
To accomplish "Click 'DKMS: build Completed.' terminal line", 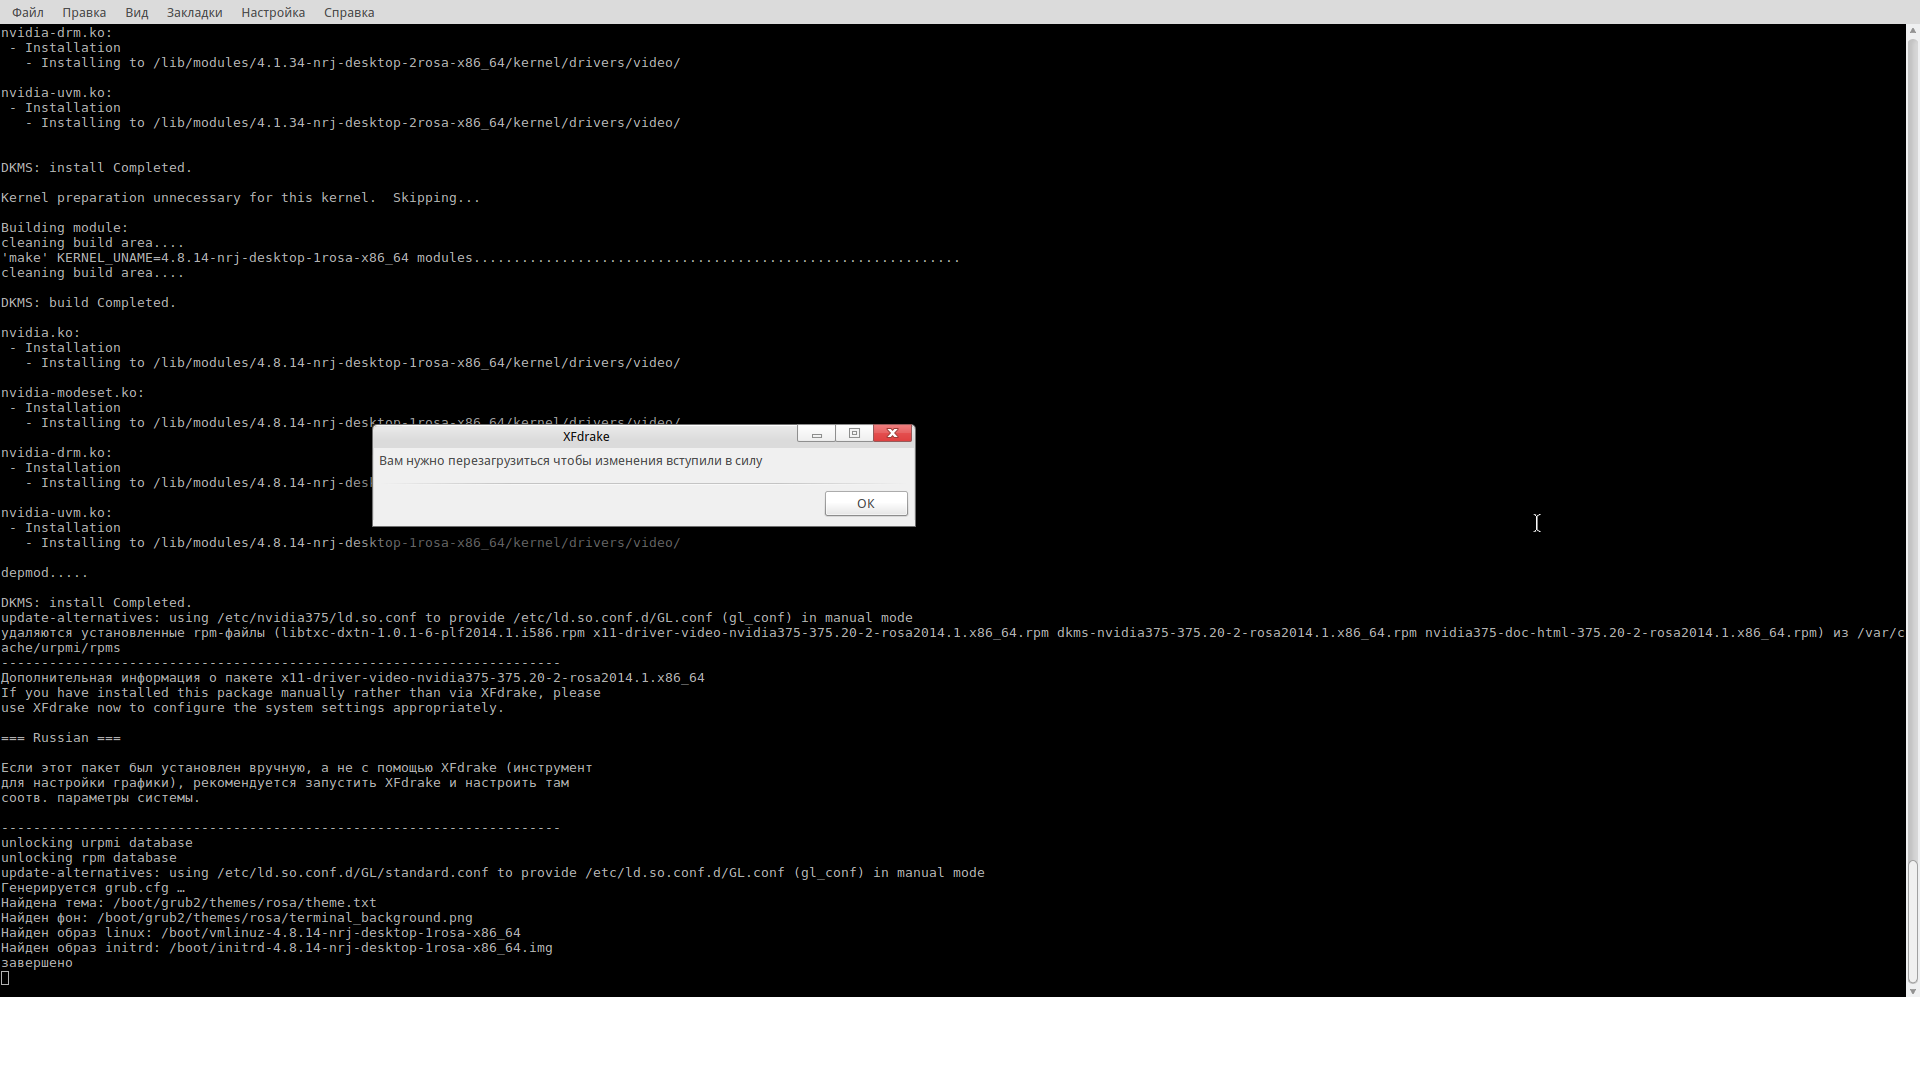I will coord(88,303).
